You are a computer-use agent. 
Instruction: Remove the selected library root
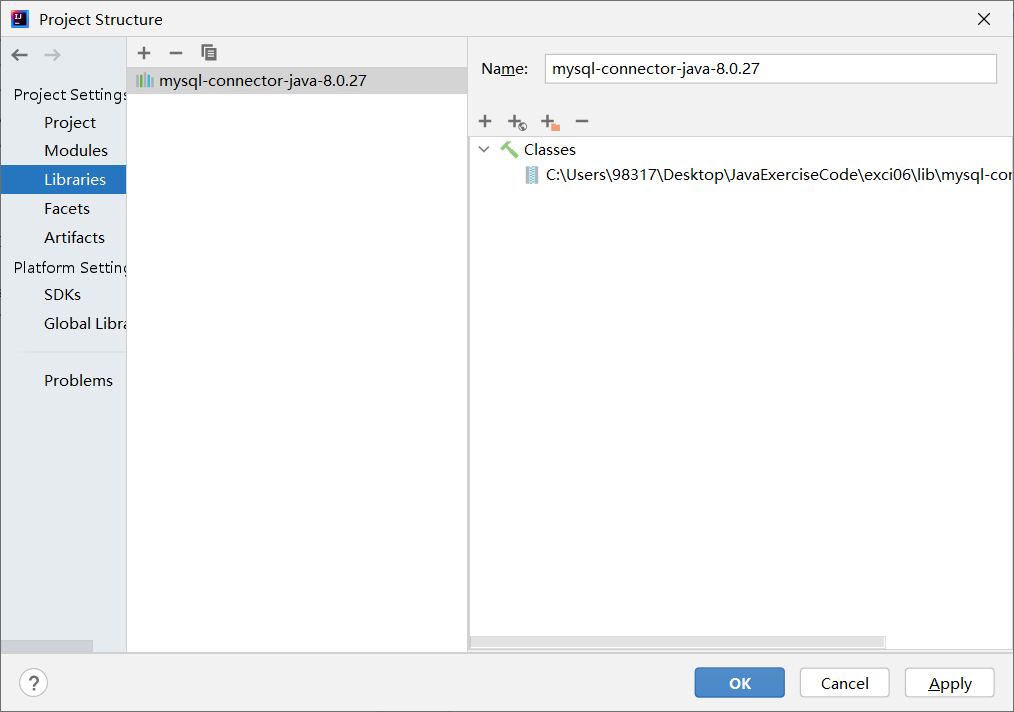pyautogui.click(x=582, y=121)
